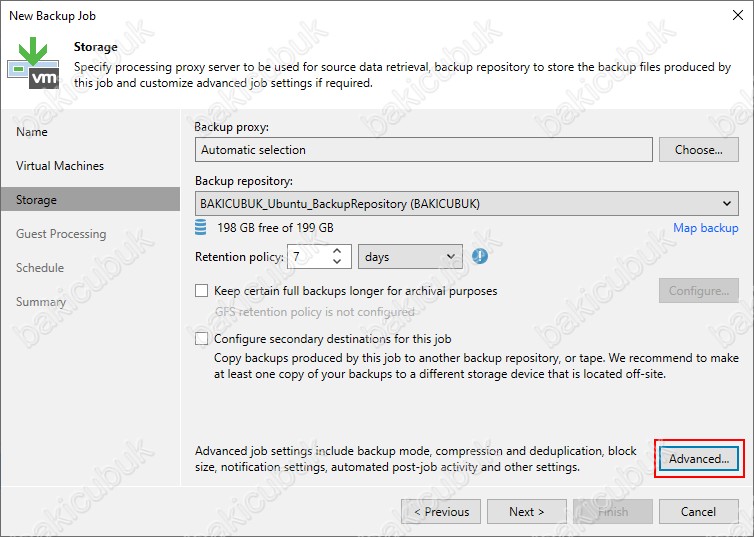754x537 pixels.
Task: Close the New Backup Job dialog
Action: tap(738, 15)
